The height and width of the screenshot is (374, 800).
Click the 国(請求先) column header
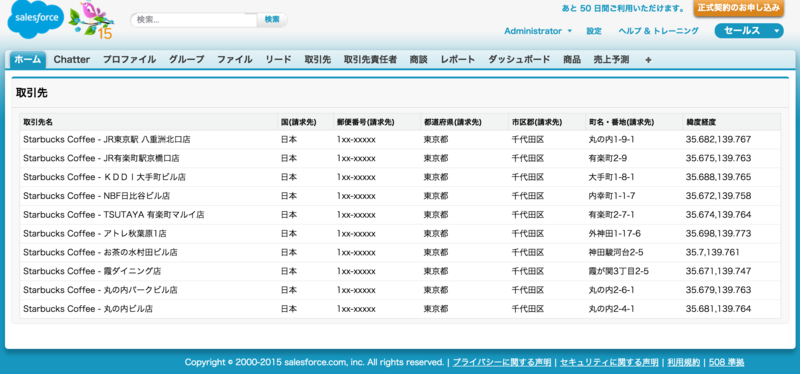[305, 122]
